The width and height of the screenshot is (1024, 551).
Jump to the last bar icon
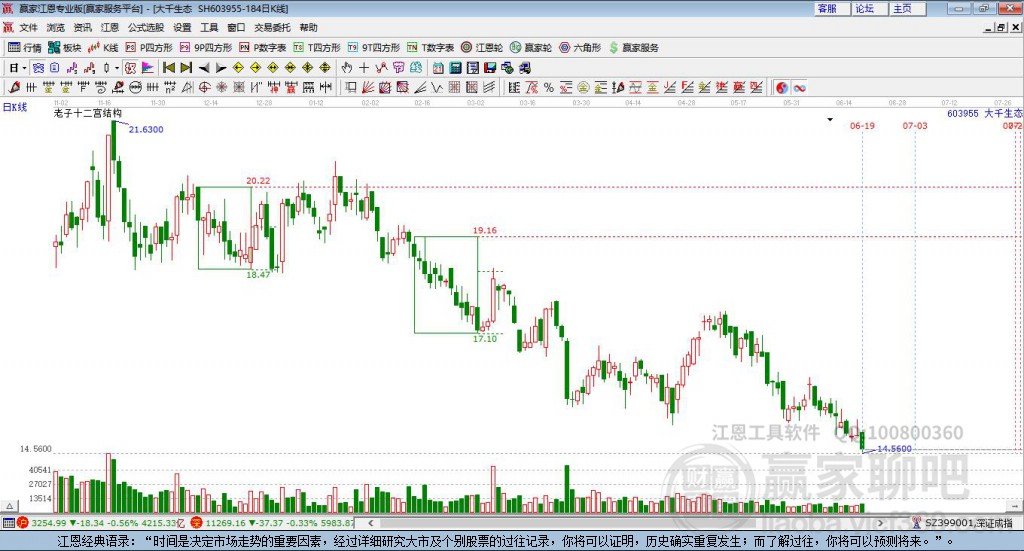186,68
